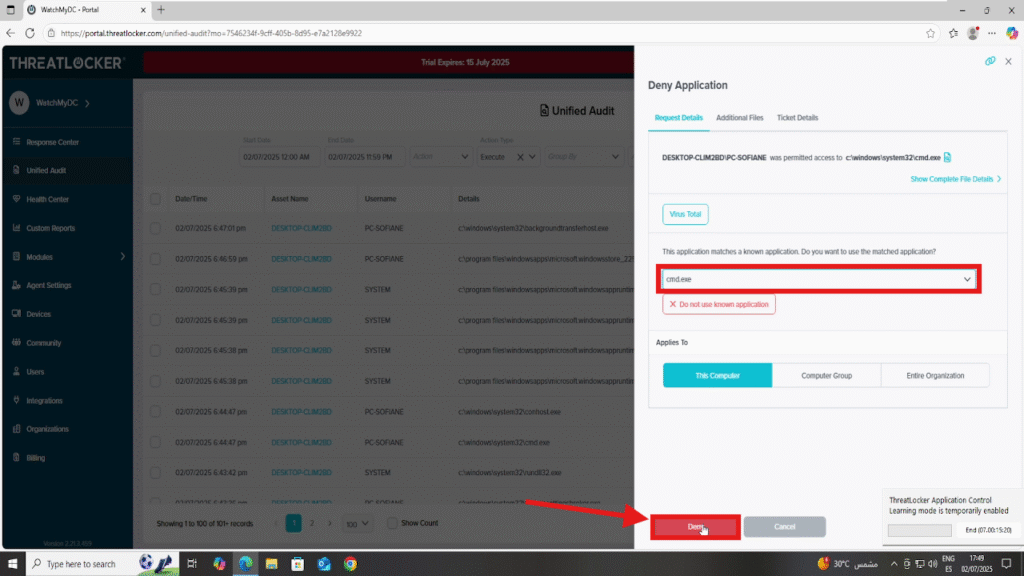The width and height of the screenshot is (1024, 576).
Task: Click the Deny button
Action: 696,527
